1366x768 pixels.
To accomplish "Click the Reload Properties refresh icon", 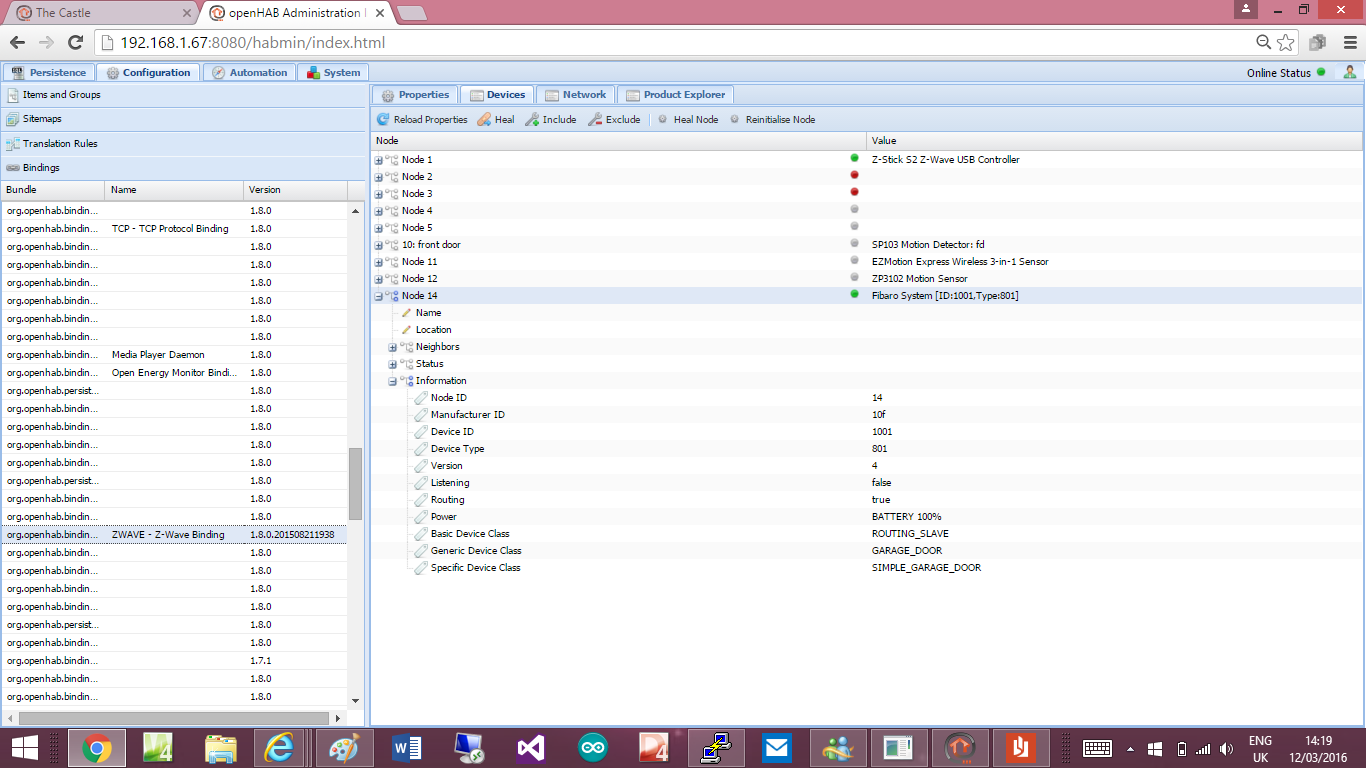I will [383, 120].
